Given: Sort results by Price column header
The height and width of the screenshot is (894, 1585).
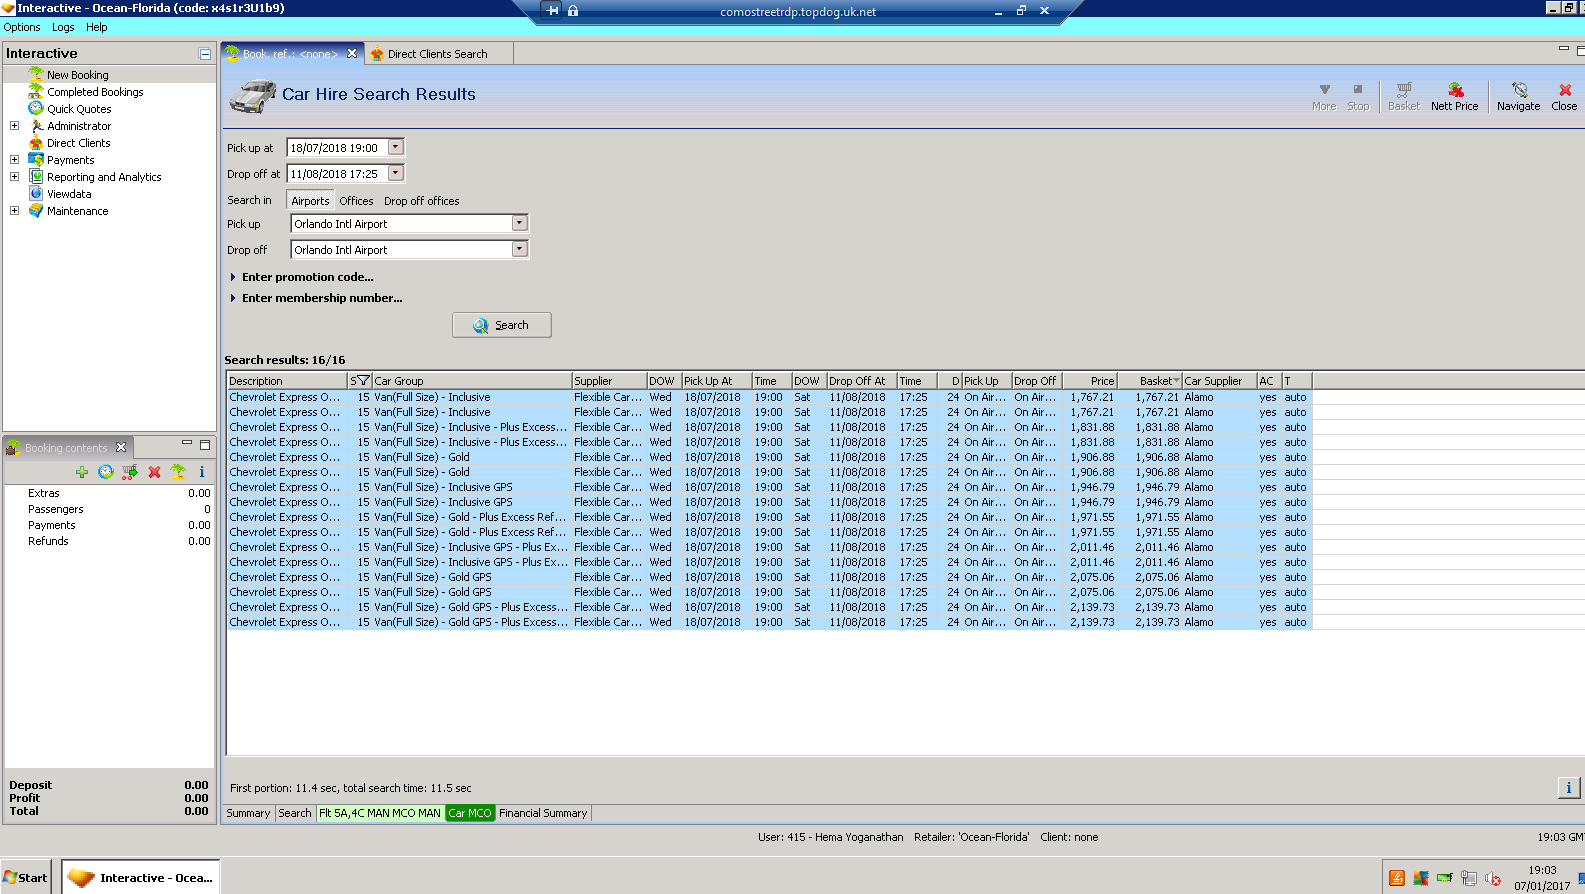Looking at the screenshot, I should (1089, 381).
